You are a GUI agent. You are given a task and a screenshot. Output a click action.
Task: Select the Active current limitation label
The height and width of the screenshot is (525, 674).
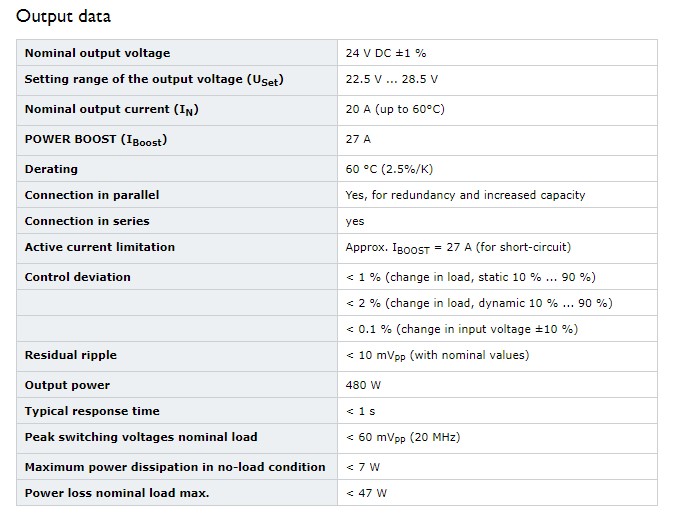coord(100,247)
